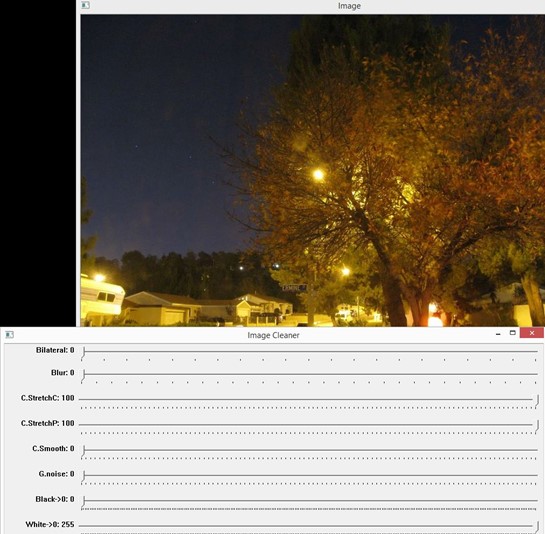Minimize the Image Cleaner window
The width and height of the screenshot is (545, 534).
(498, 334)
